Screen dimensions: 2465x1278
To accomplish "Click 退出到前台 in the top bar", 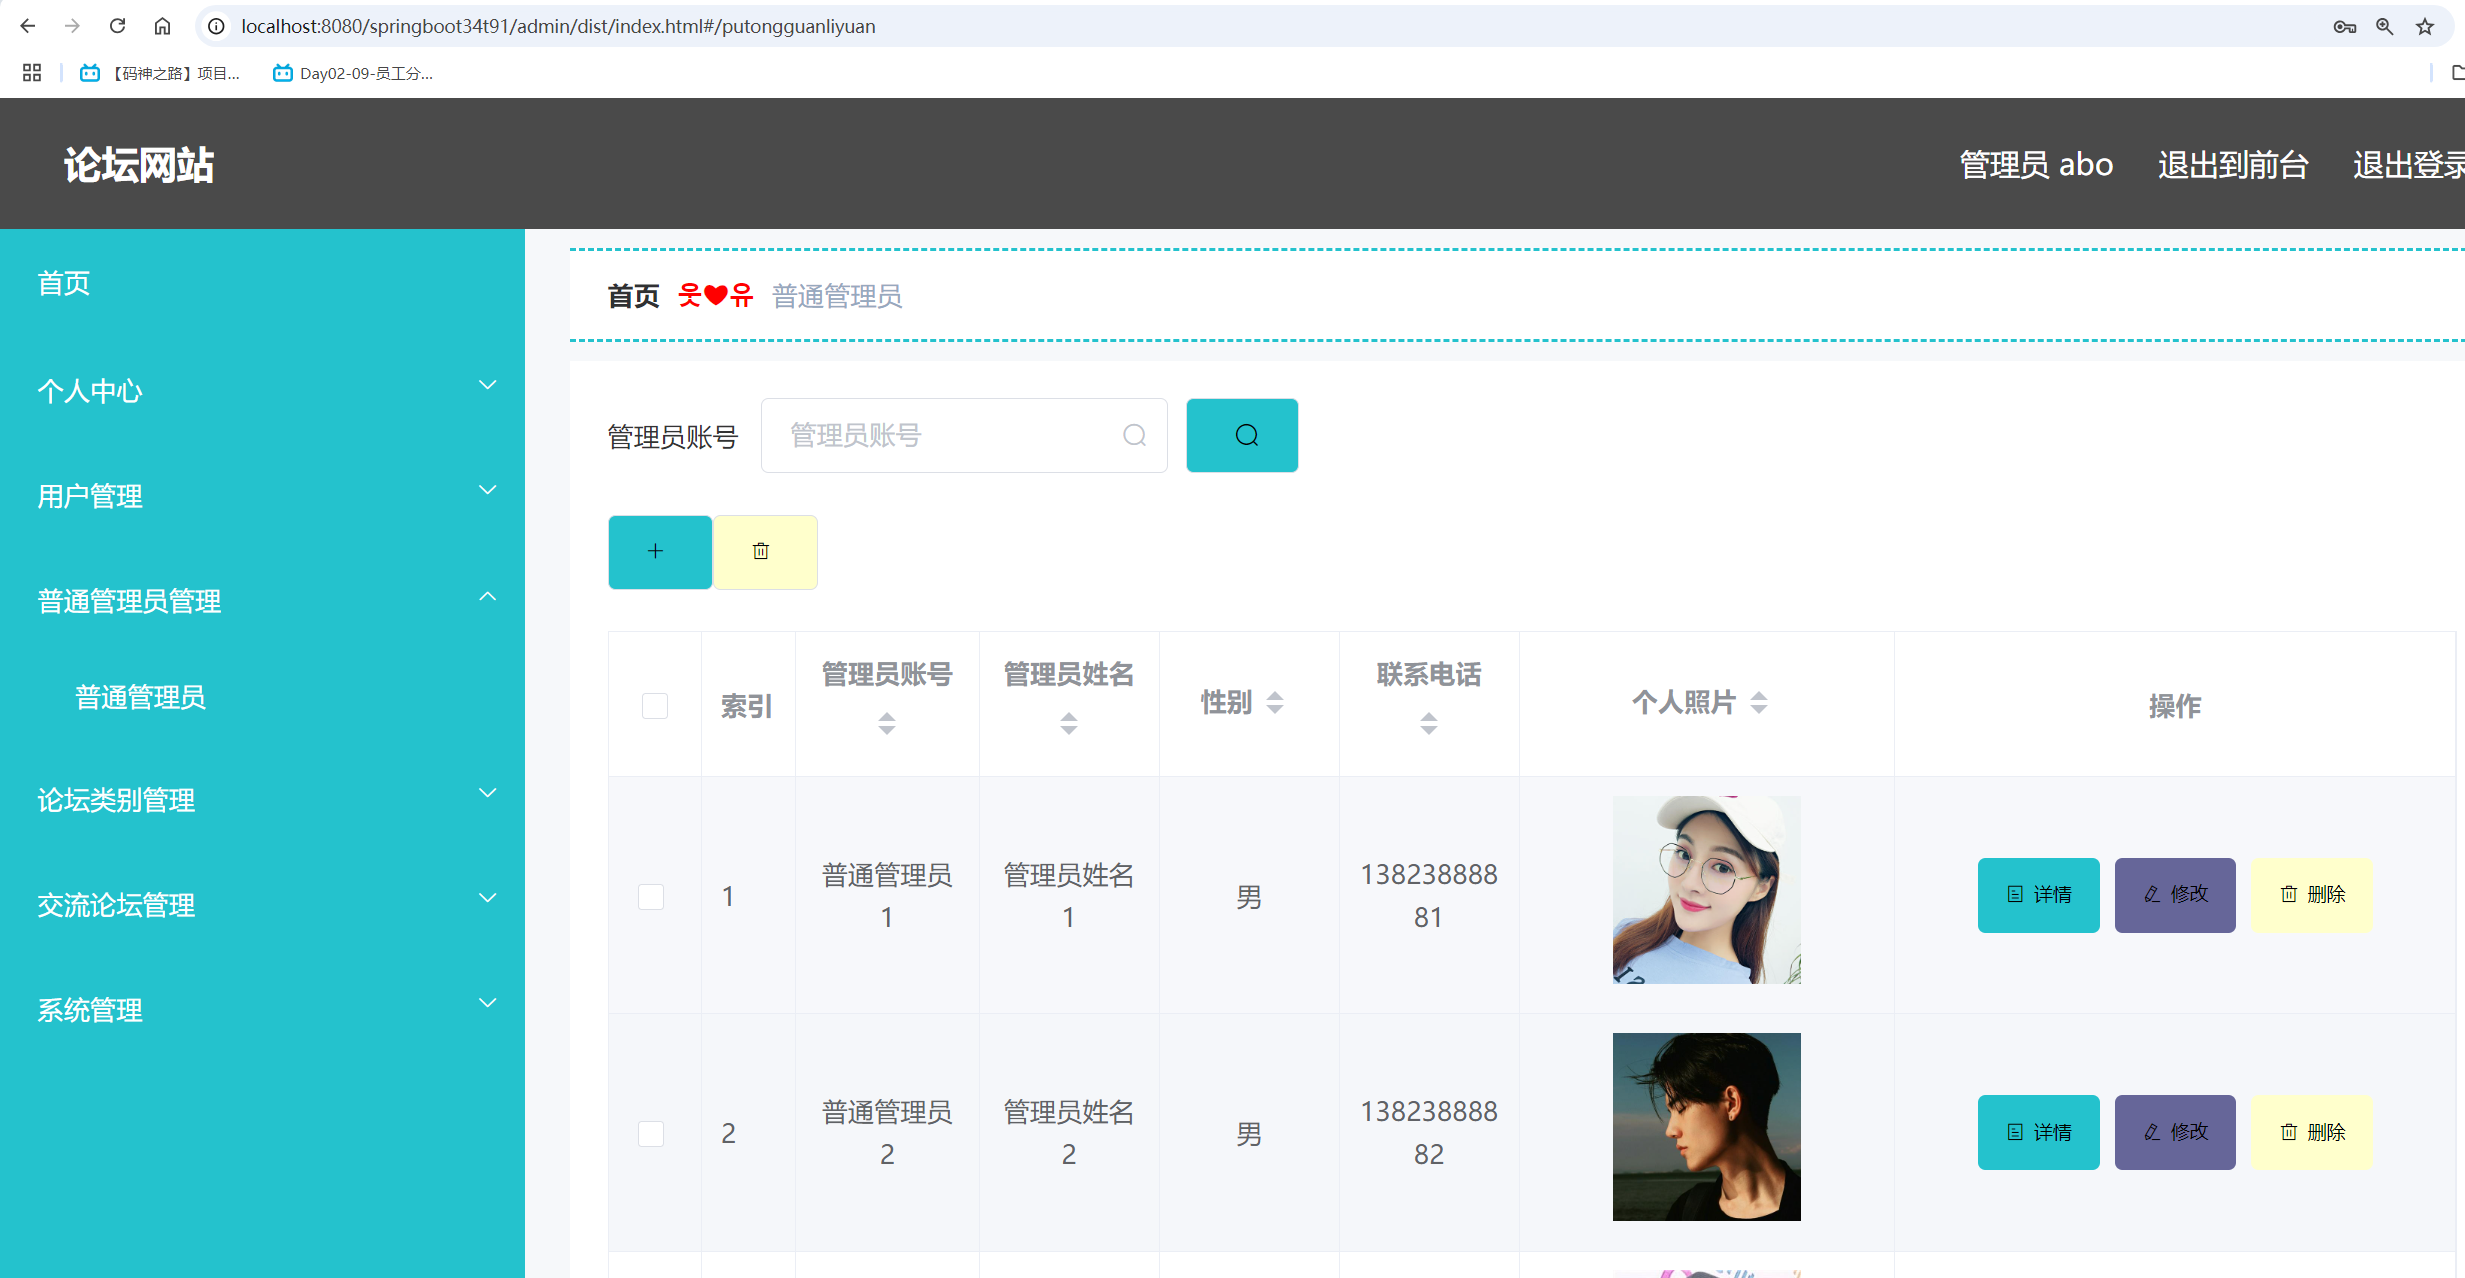I will (x=2232, y=163).
